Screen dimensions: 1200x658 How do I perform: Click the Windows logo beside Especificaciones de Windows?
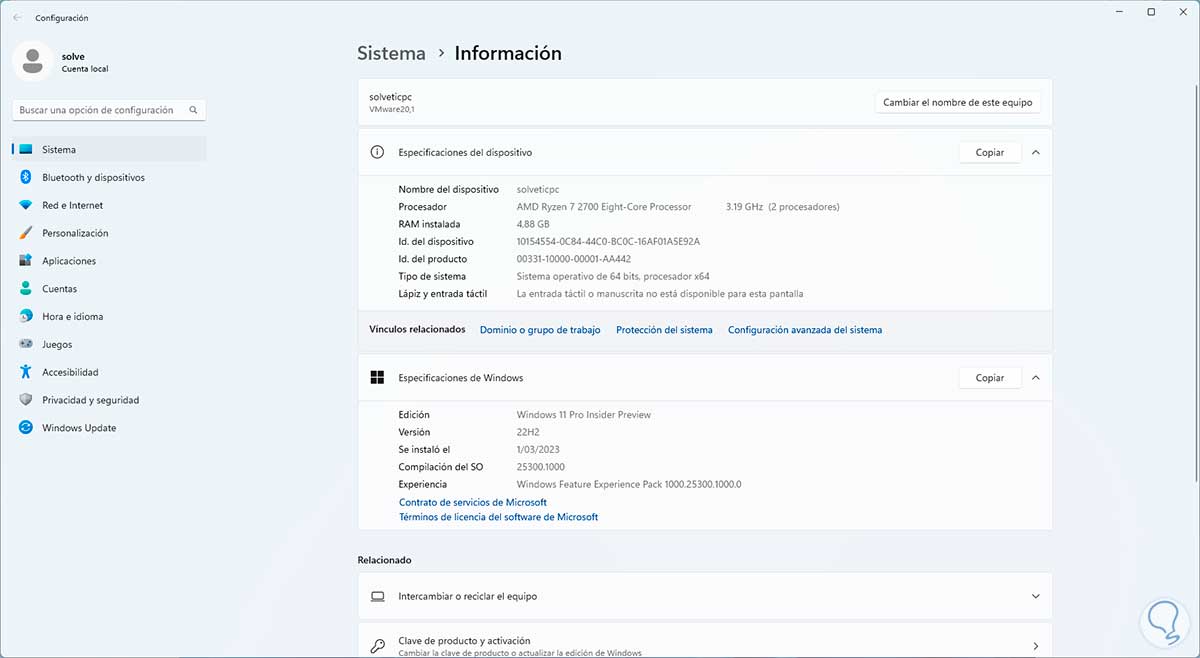(x=377, y=378)
